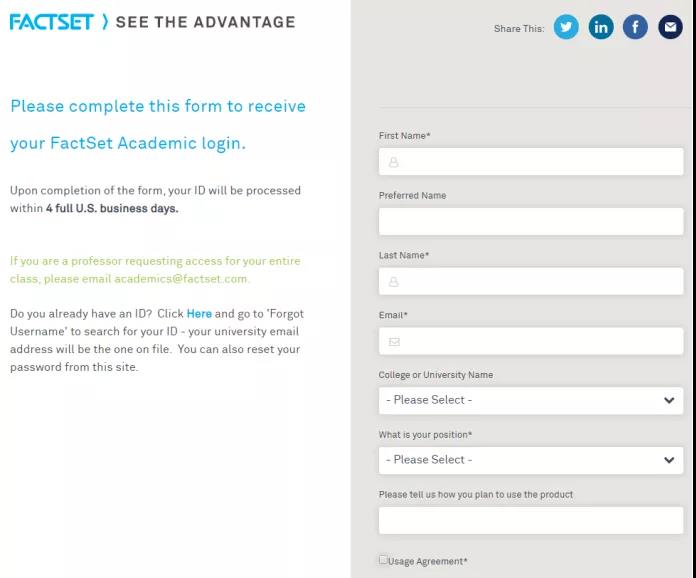696x578 pixels.
Task: Share this page via email icon
Action: [x=670, y=27]
